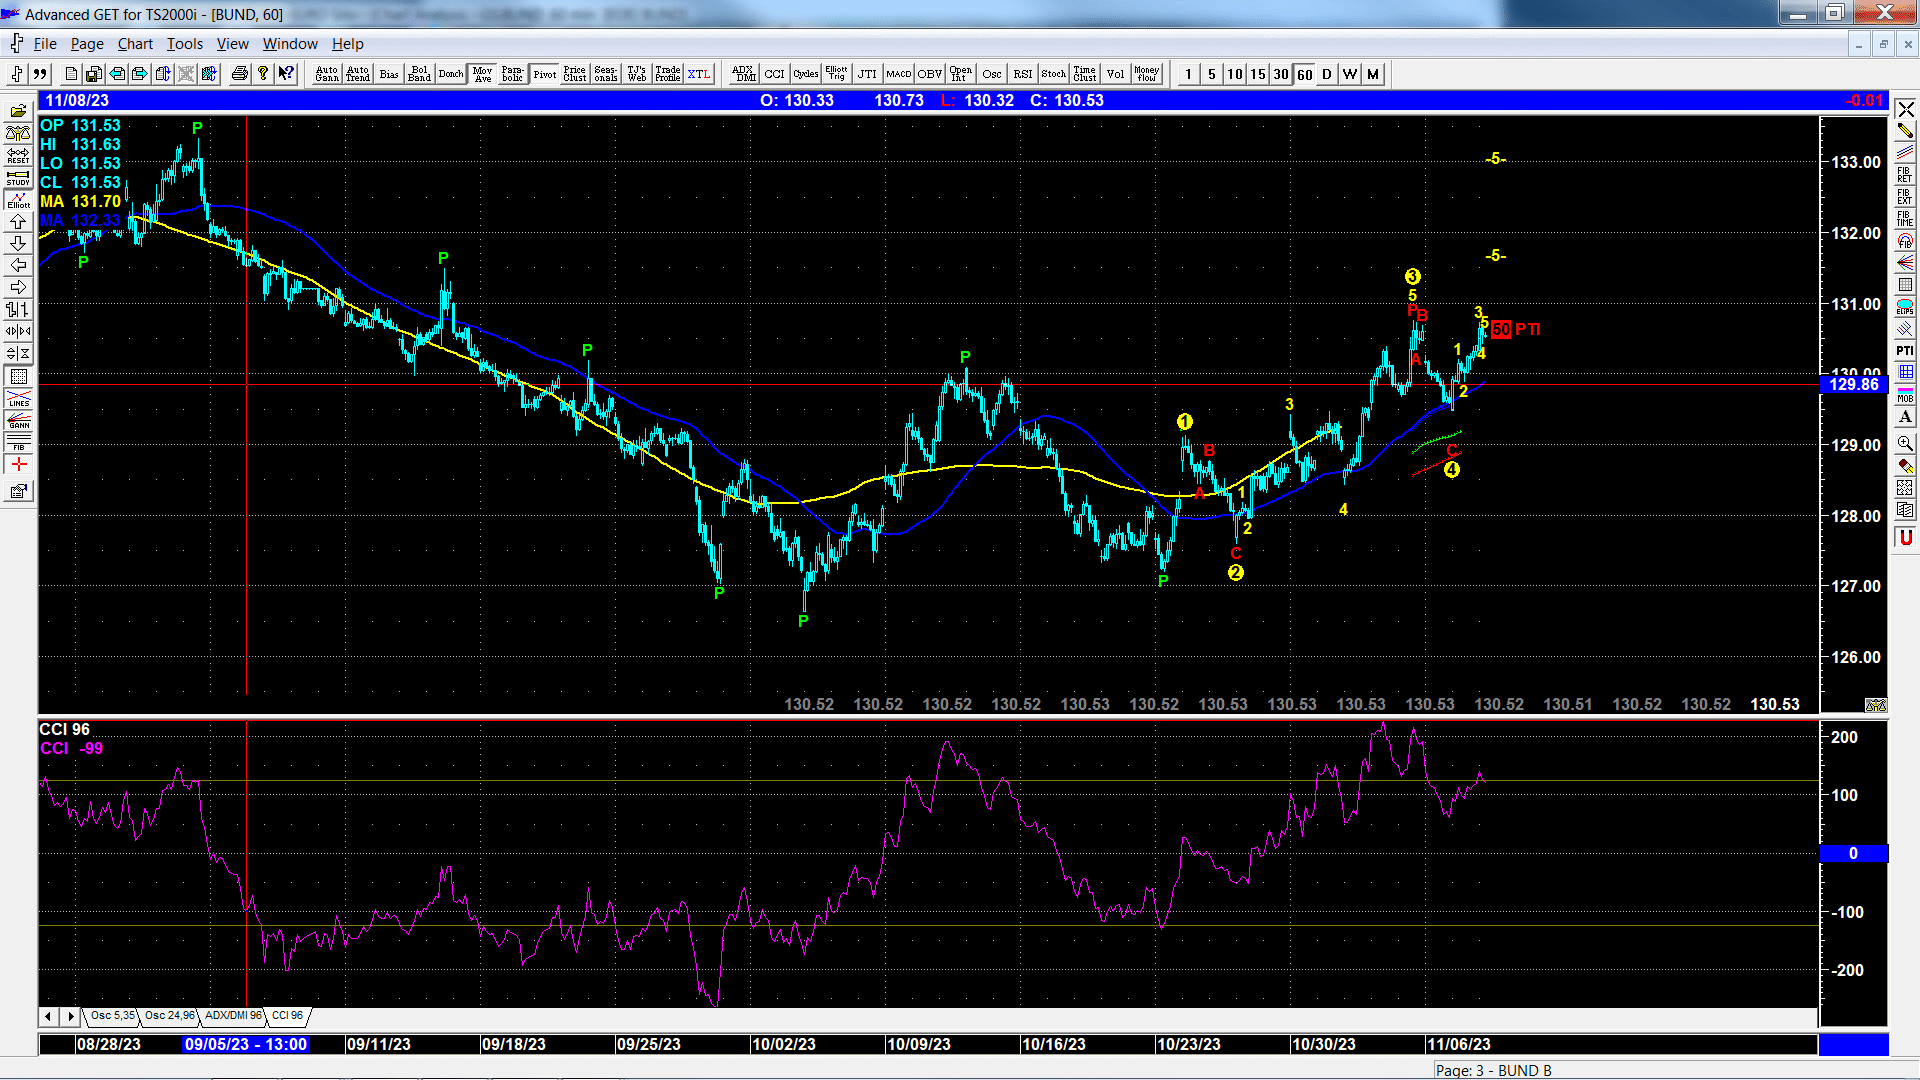This screenshot has height=1080, width=1920.
Task: Open the Help menu
Action: click(348, 44)
